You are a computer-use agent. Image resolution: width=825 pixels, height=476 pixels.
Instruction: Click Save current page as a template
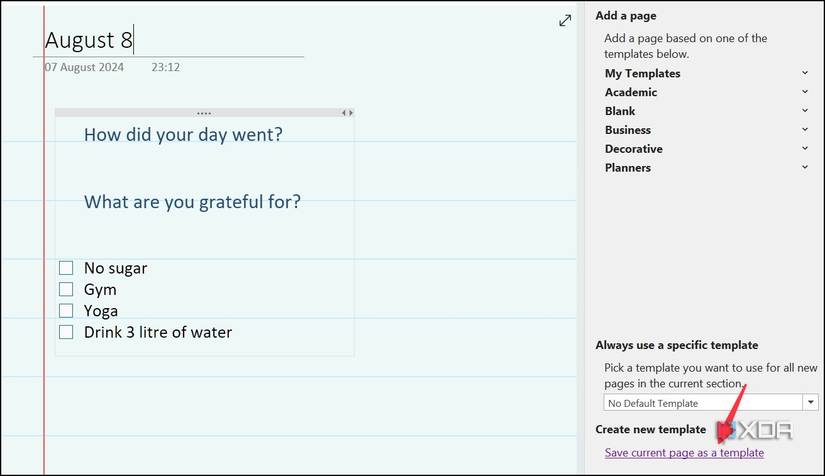[684, 453]
